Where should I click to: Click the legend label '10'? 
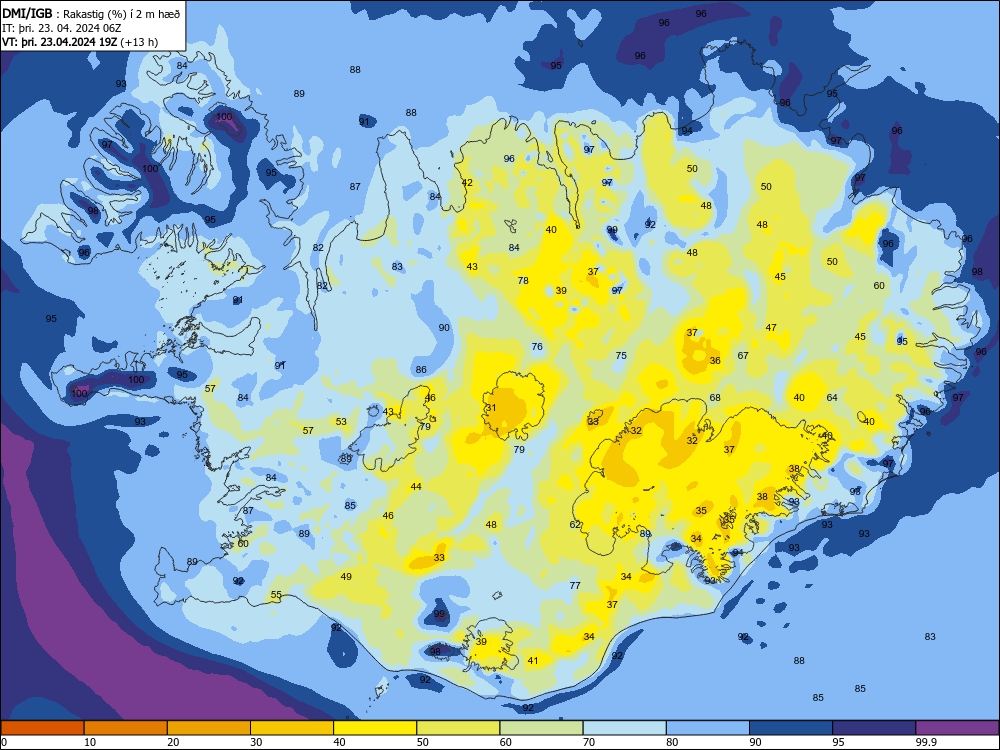(x=91, y=742)
